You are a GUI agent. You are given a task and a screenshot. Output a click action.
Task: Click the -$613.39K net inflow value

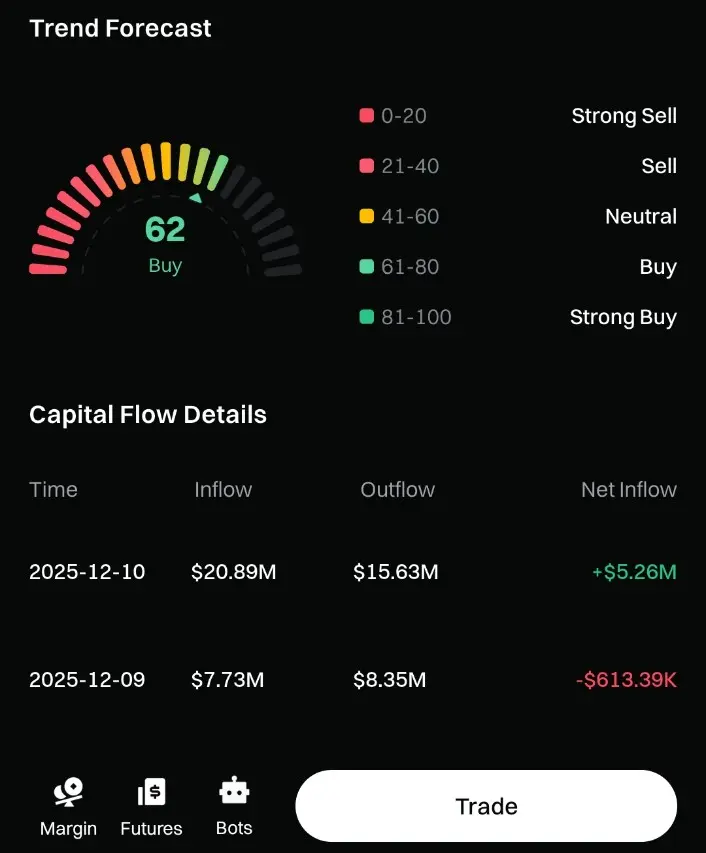coord(626,680)
